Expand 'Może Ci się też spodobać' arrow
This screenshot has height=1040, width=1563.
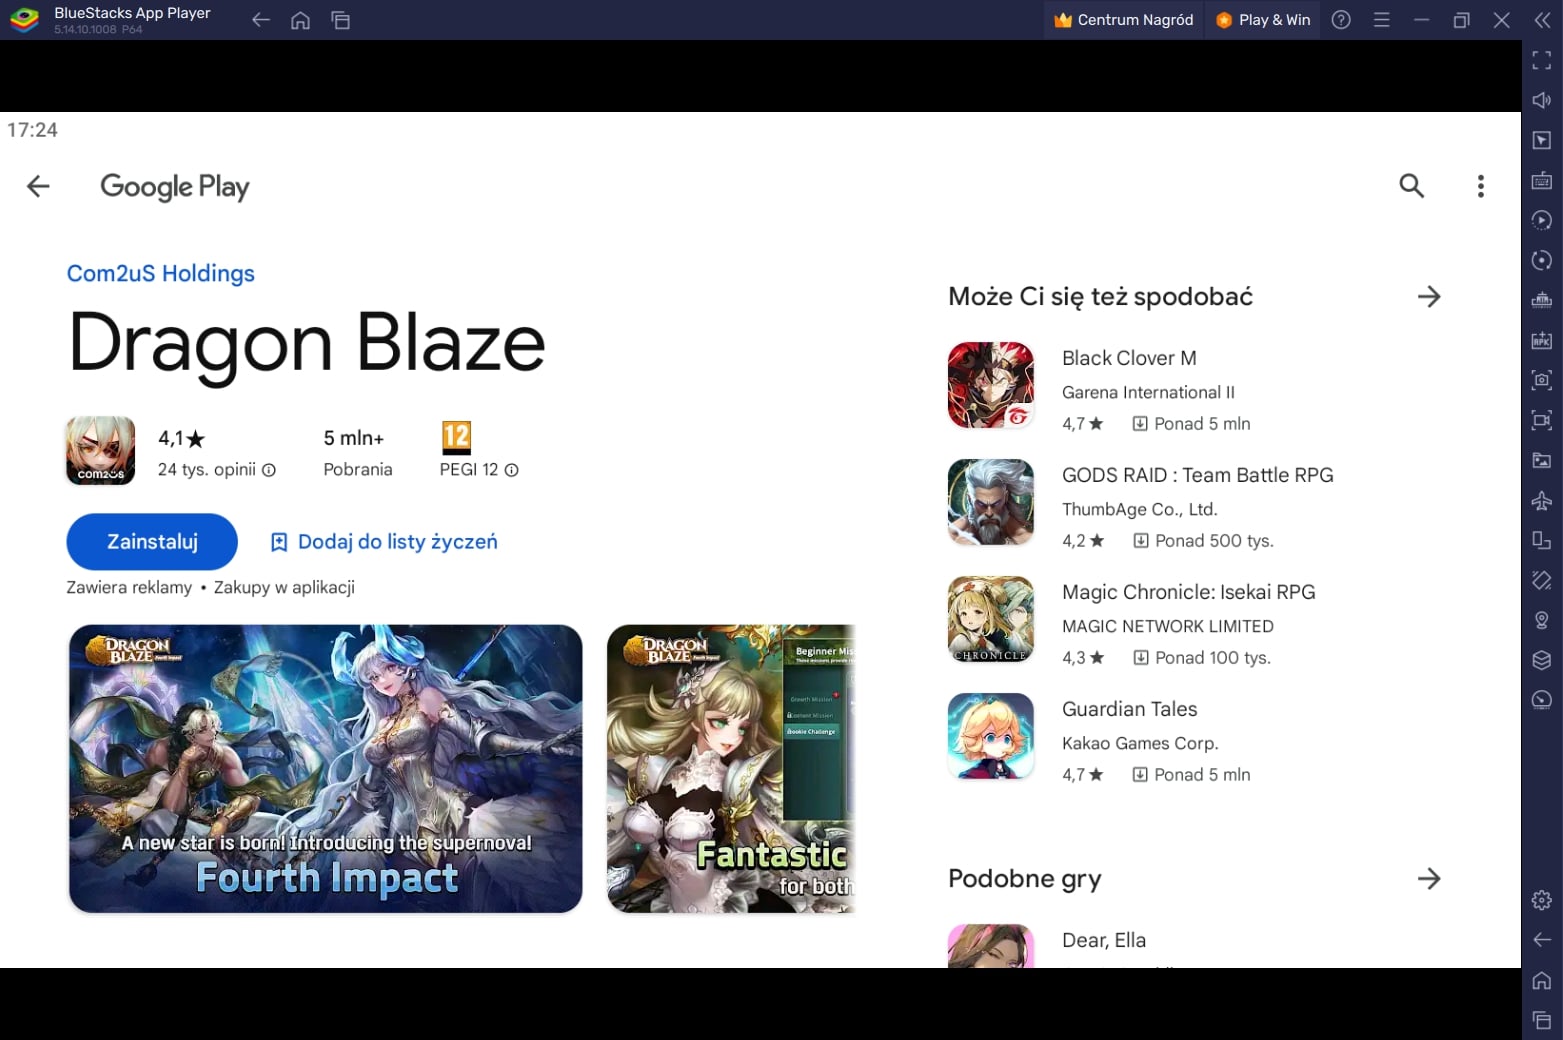tap(1429, 297)
